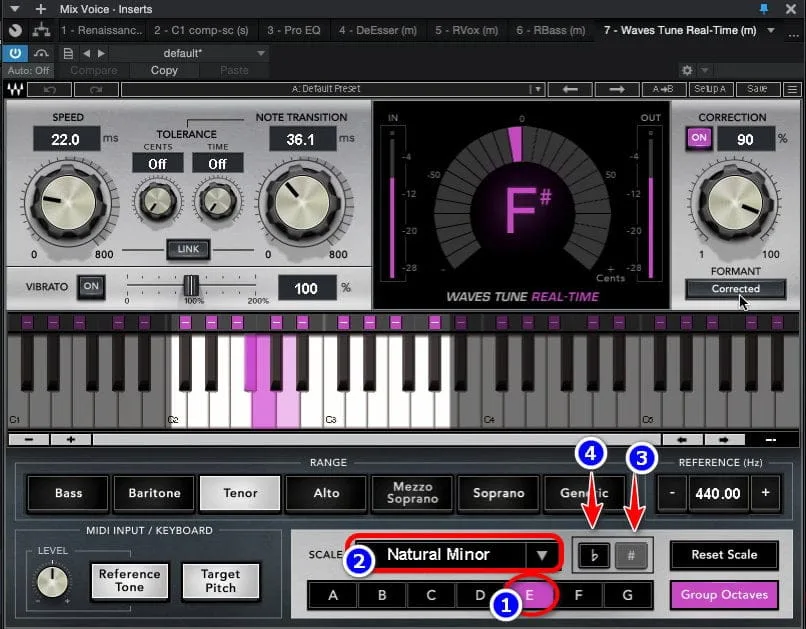Decrease reference Hz with minus
This screenshot has height=629, width=806.
pos(672,493)
